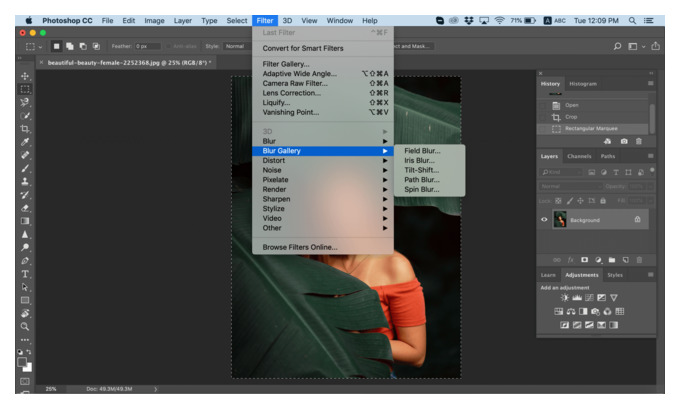Image resolution: width=680 pixels, height=409 pixels.
Task: Select the Move tool
Action: click(25, 76)
